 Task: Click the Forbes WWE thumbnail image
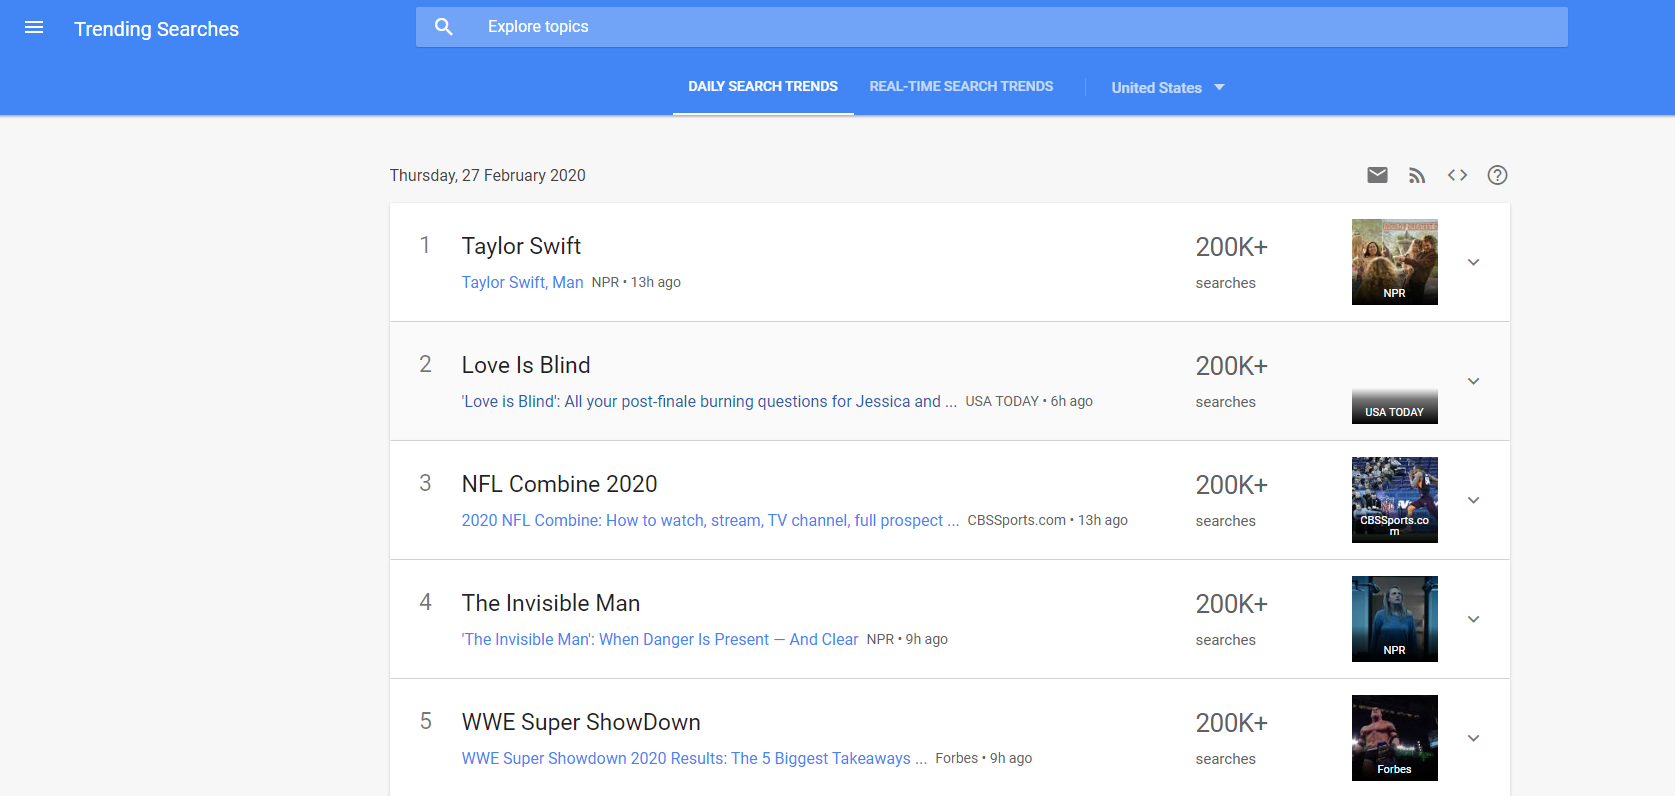pyautogui.click(x=1394, y=738)
